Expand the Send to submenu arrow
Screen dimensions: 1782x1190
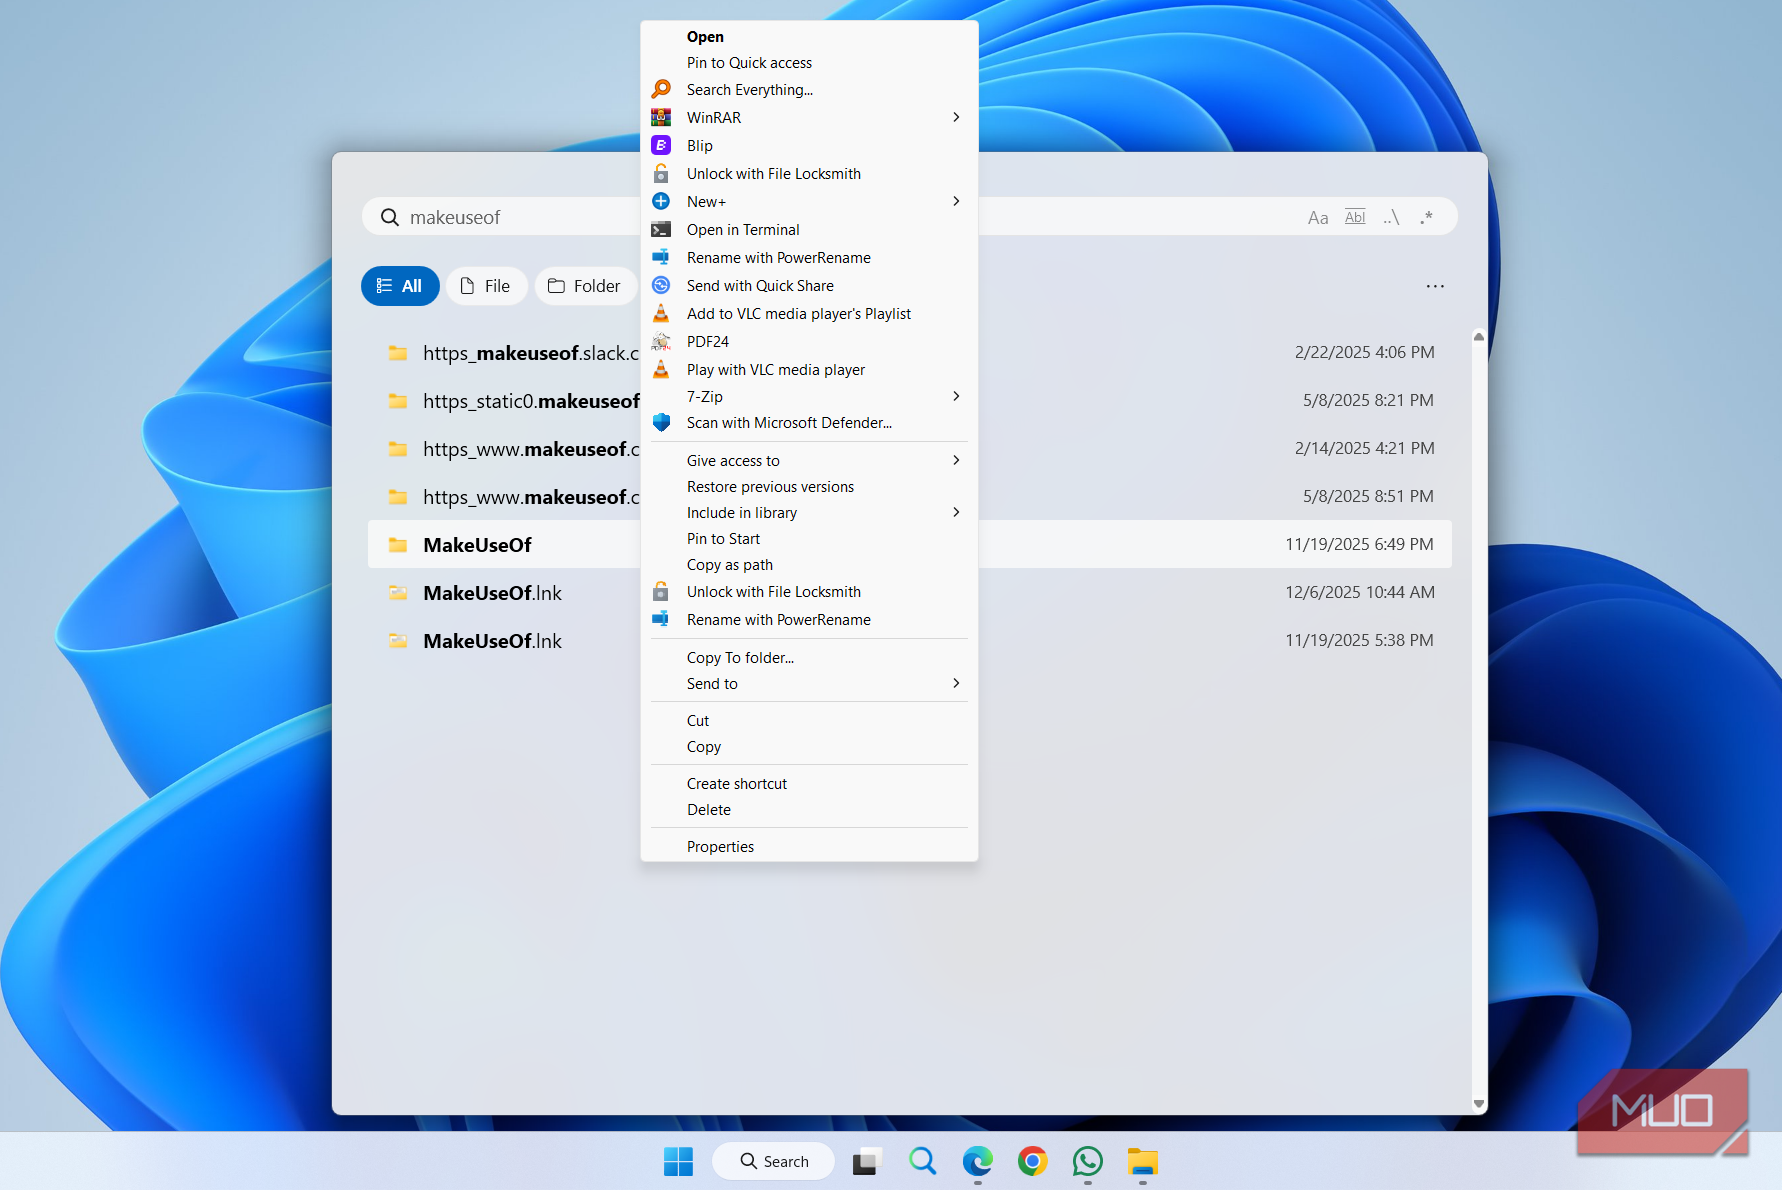pyautogui.click(x=956, y=683)
